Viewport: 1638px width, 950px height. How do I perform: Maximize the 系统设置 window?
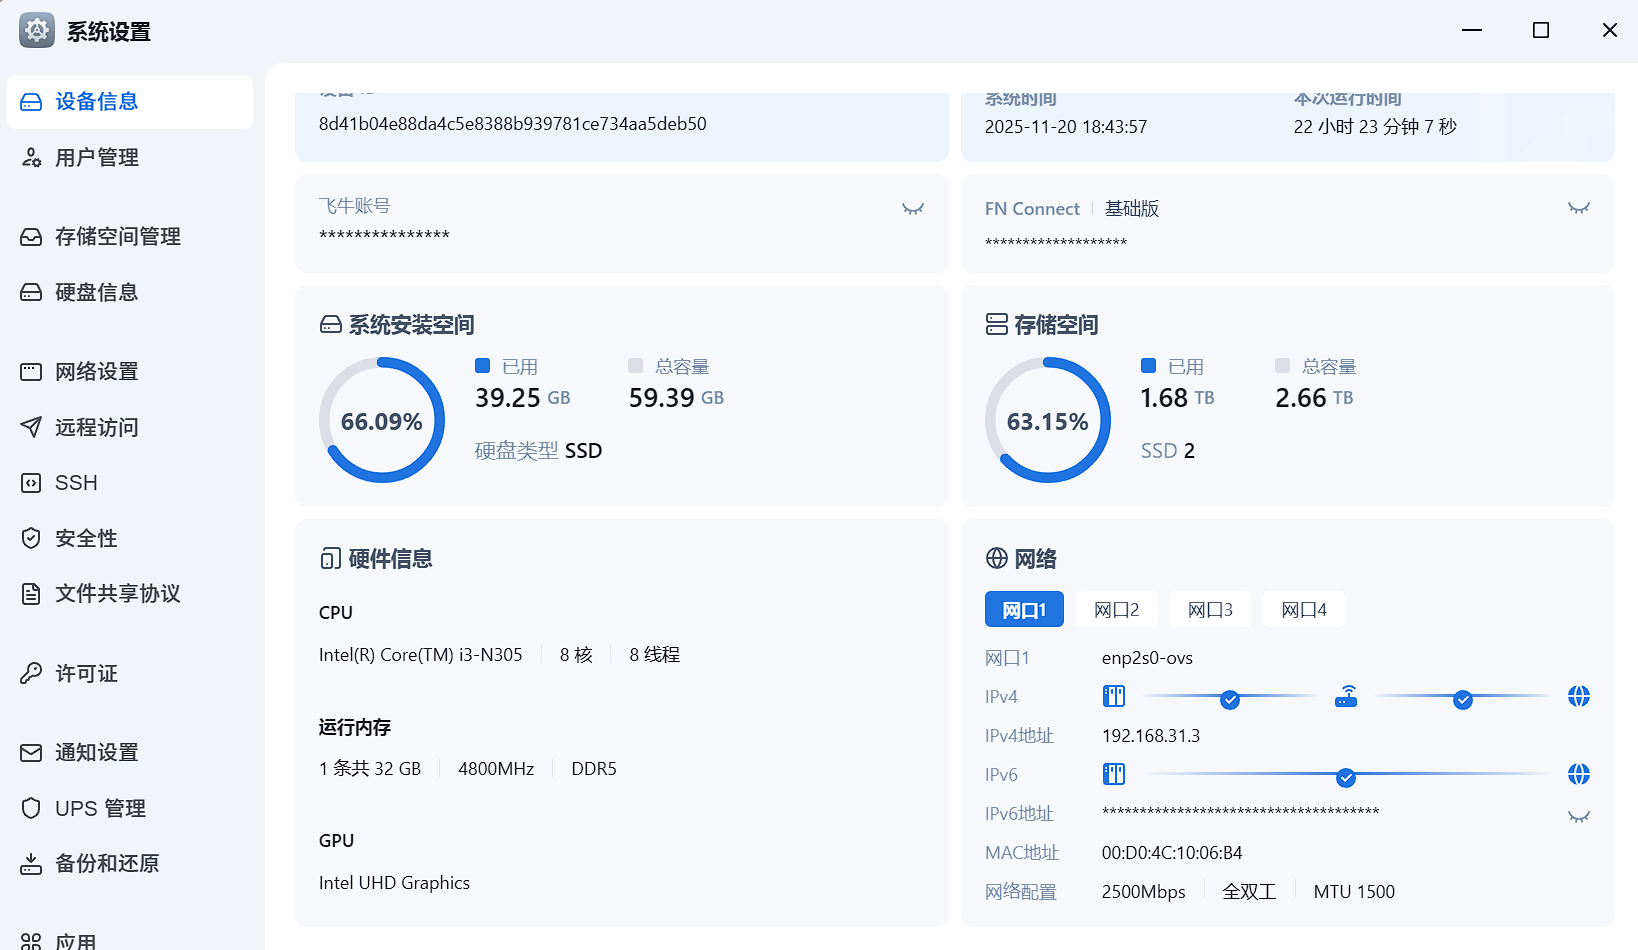point(1541,30)
